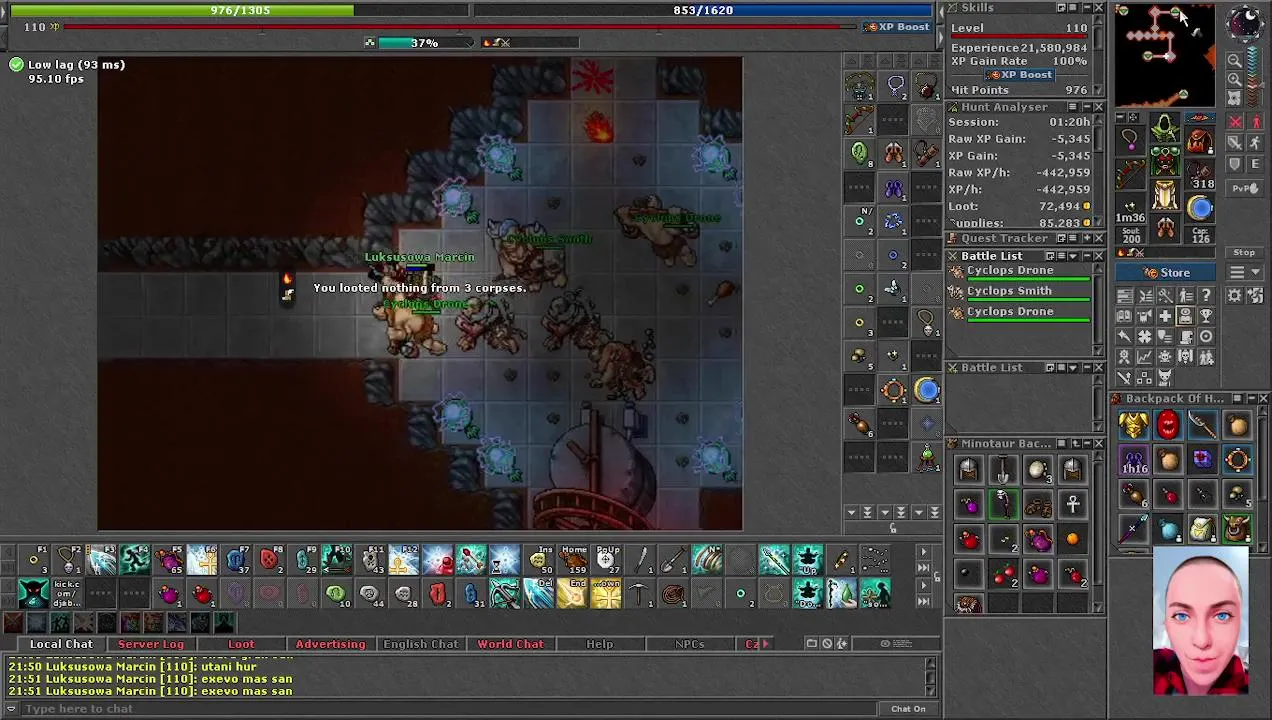Viewport: 1272px width, 720px height.
Task: Click the Hunt Analyser menu icon
Action: 1071,107
